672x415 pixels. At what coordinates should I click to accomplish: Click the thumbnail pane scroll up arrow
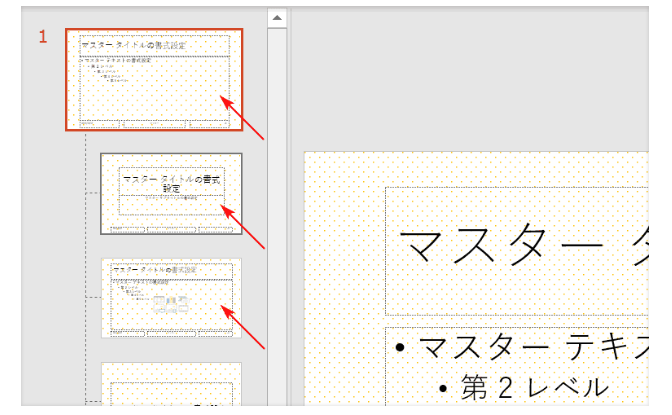click(277, 18)
